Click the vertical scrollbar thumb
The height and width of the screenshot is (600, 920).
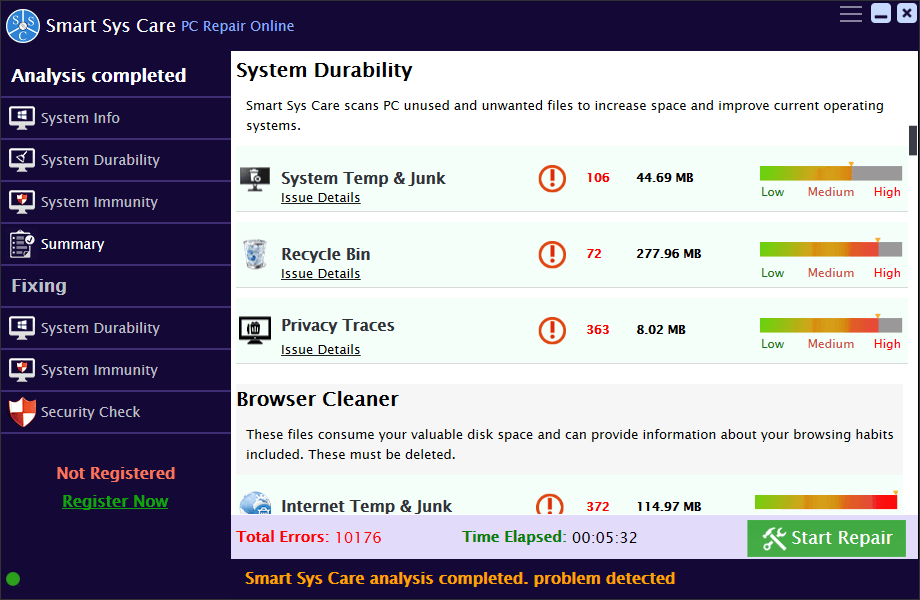(912, 141)
